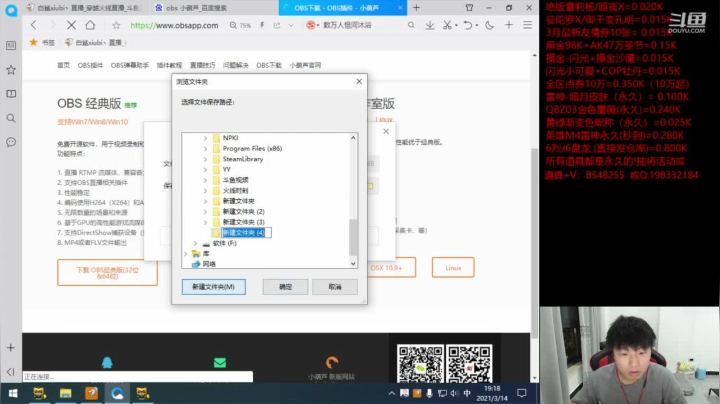Open the 白鲨xiubi bookmark in bookmarks bar
The width and height of the screenshot is (720, 404).
[x=95, y=43]
